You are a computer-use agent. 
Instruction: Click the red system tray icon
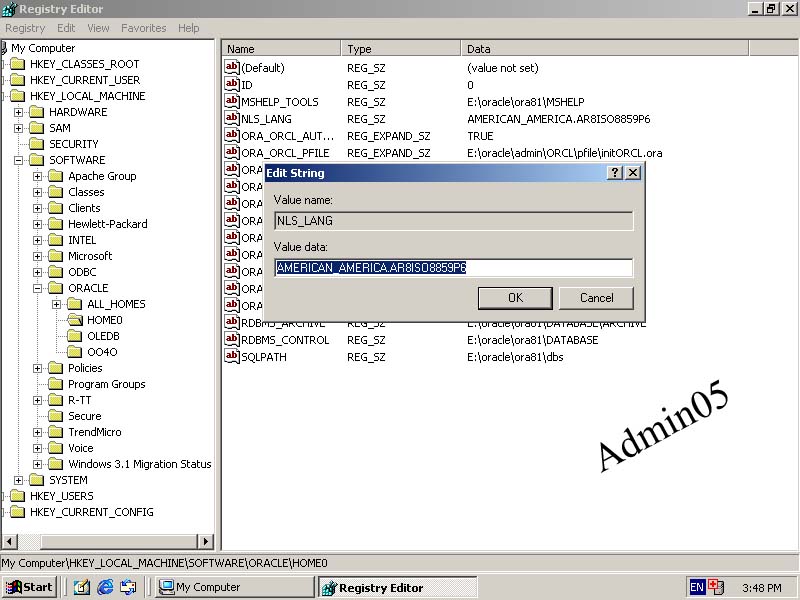(715, 587)
